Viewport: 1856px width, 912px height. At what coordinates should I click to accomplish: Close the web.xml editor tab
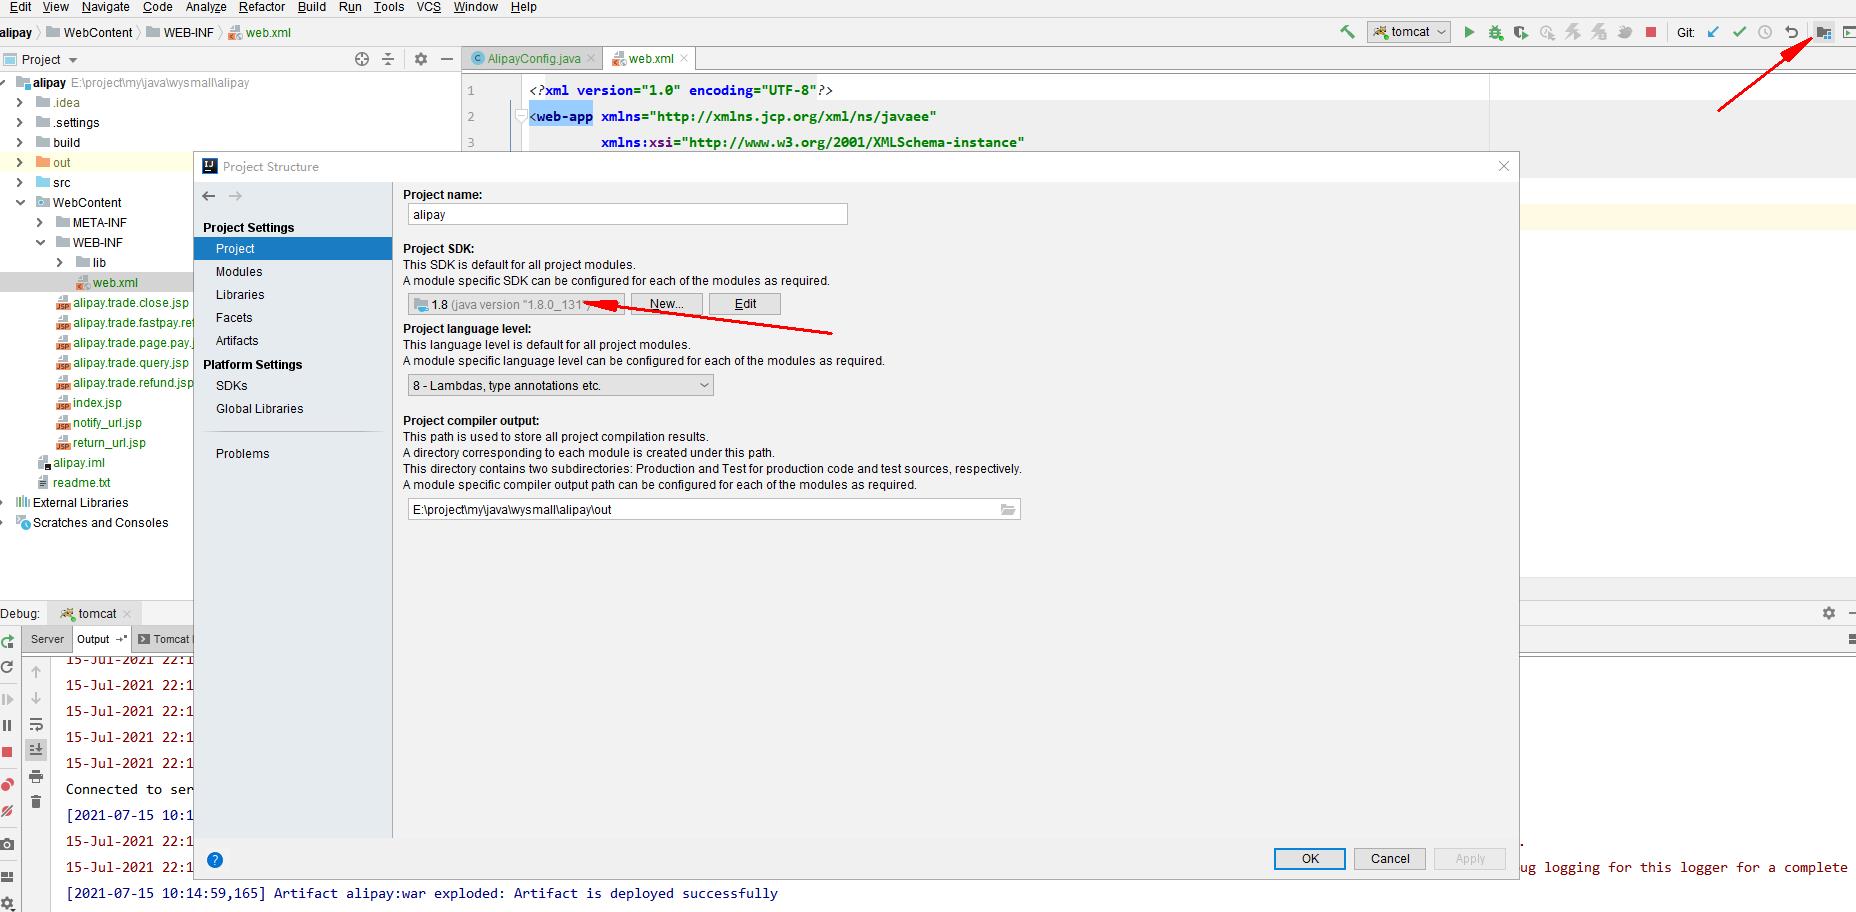coord(684,59)
